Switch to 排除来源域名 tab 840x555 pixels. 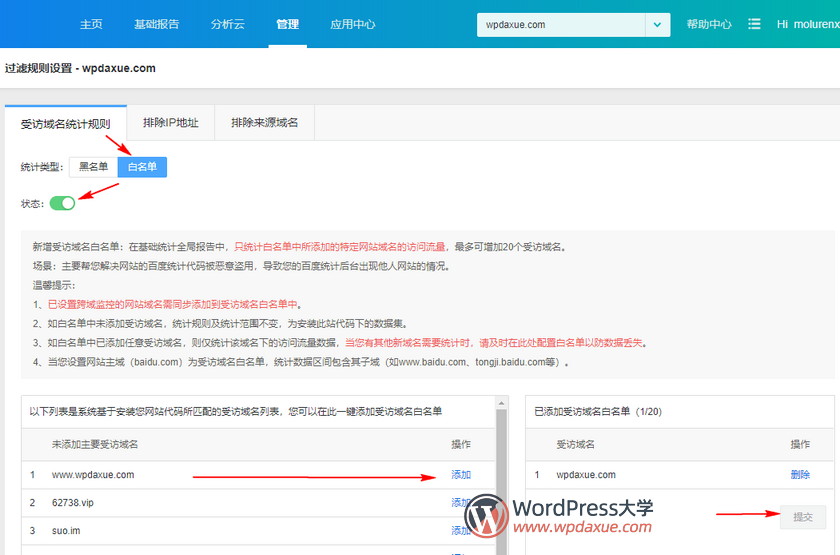(265, 123)
